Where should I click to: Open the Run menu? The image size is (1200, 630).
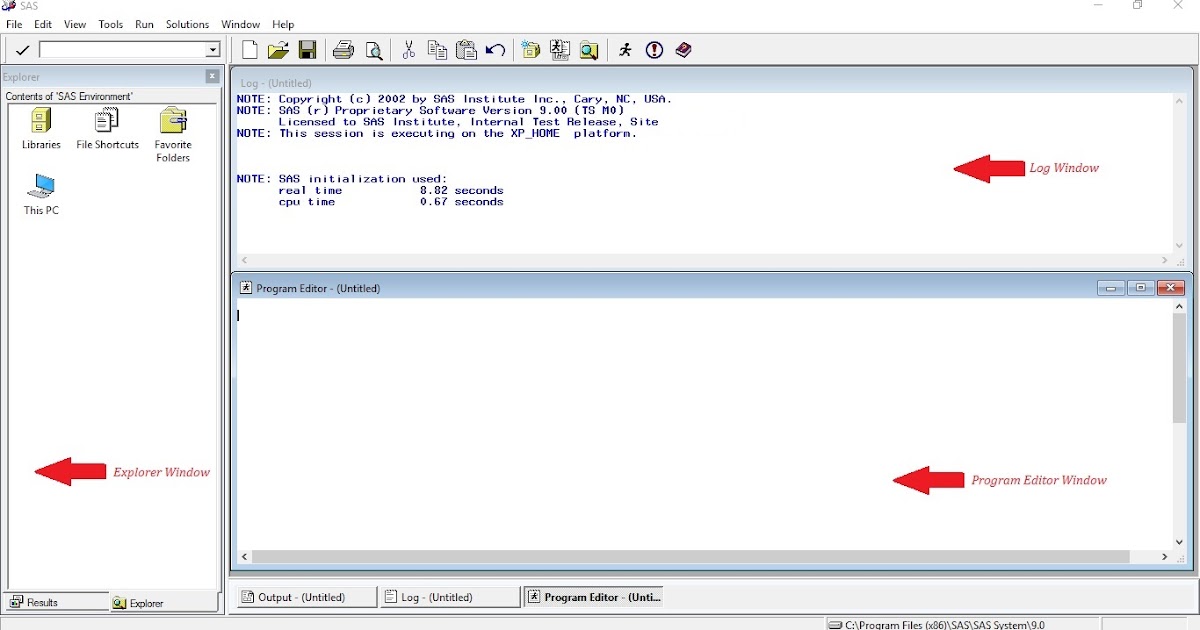[144, 24]
